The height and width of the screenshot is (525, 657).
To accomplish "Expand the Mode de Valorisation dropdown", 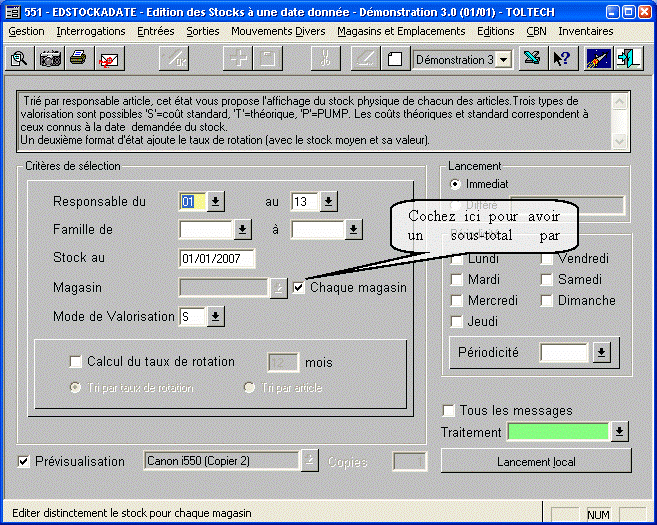I will click(216, 317).
